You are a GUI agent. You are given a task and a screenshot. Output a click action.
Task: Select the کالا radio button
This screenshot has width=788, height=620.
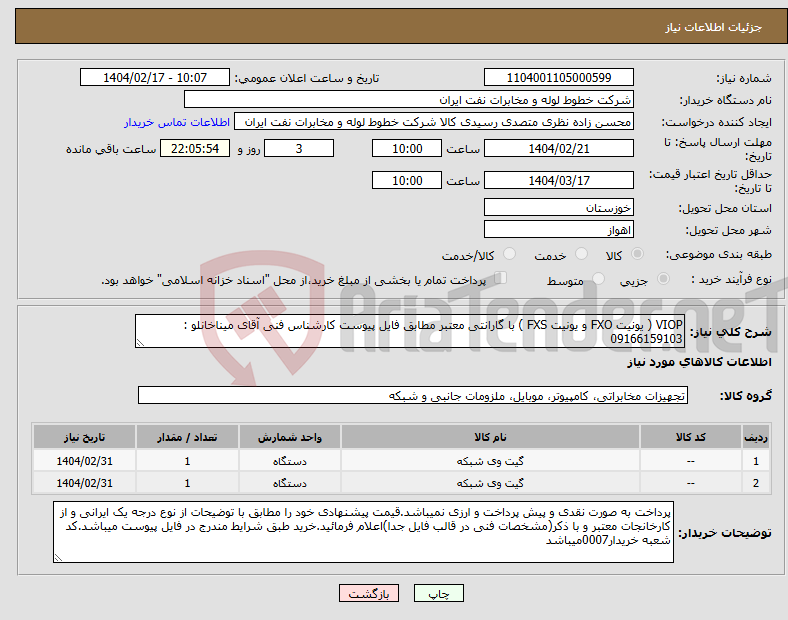click(x=637, y=254)
